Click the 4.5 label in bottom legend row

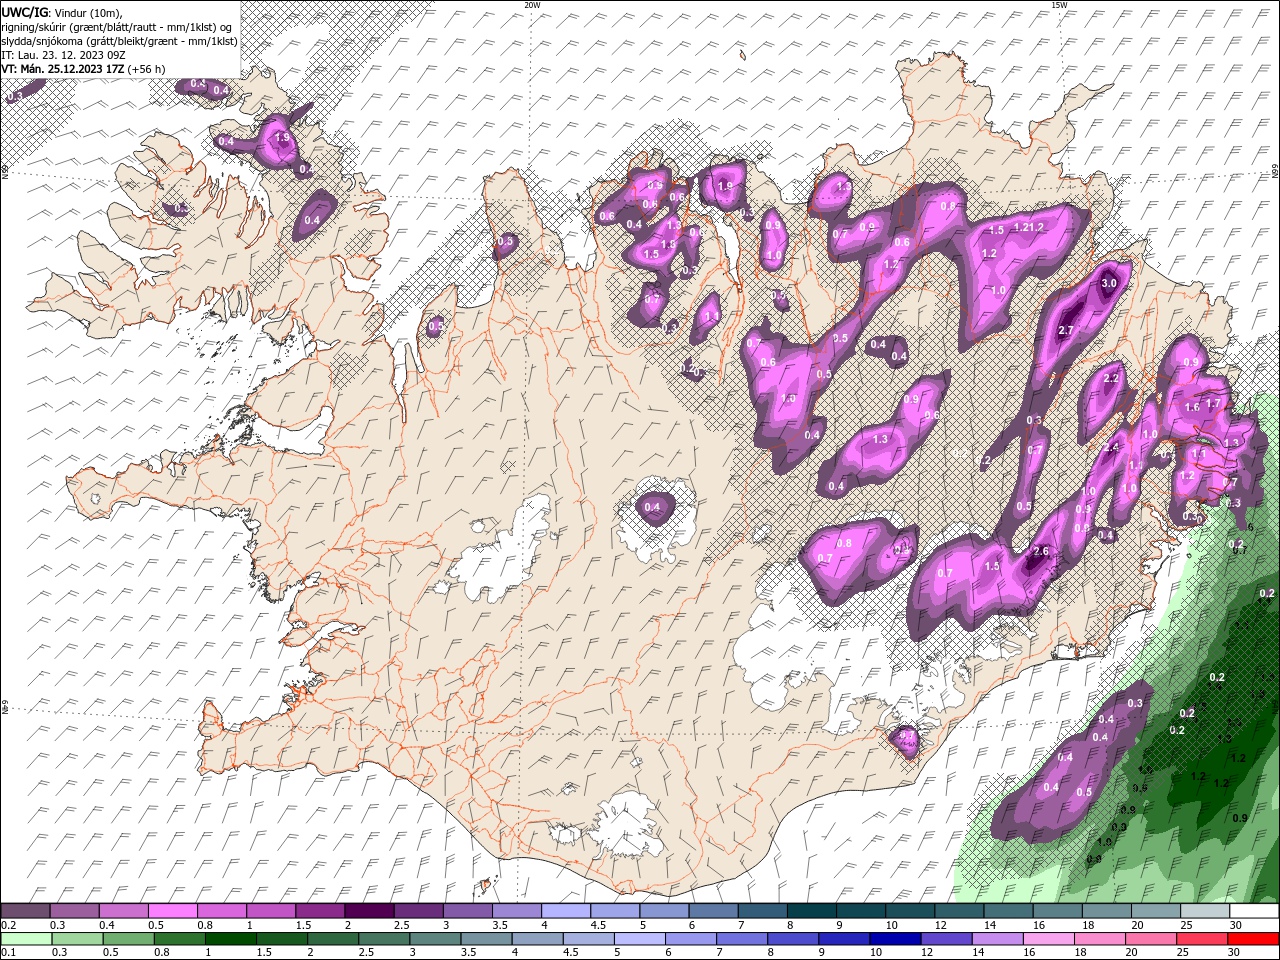pos(571,953)
